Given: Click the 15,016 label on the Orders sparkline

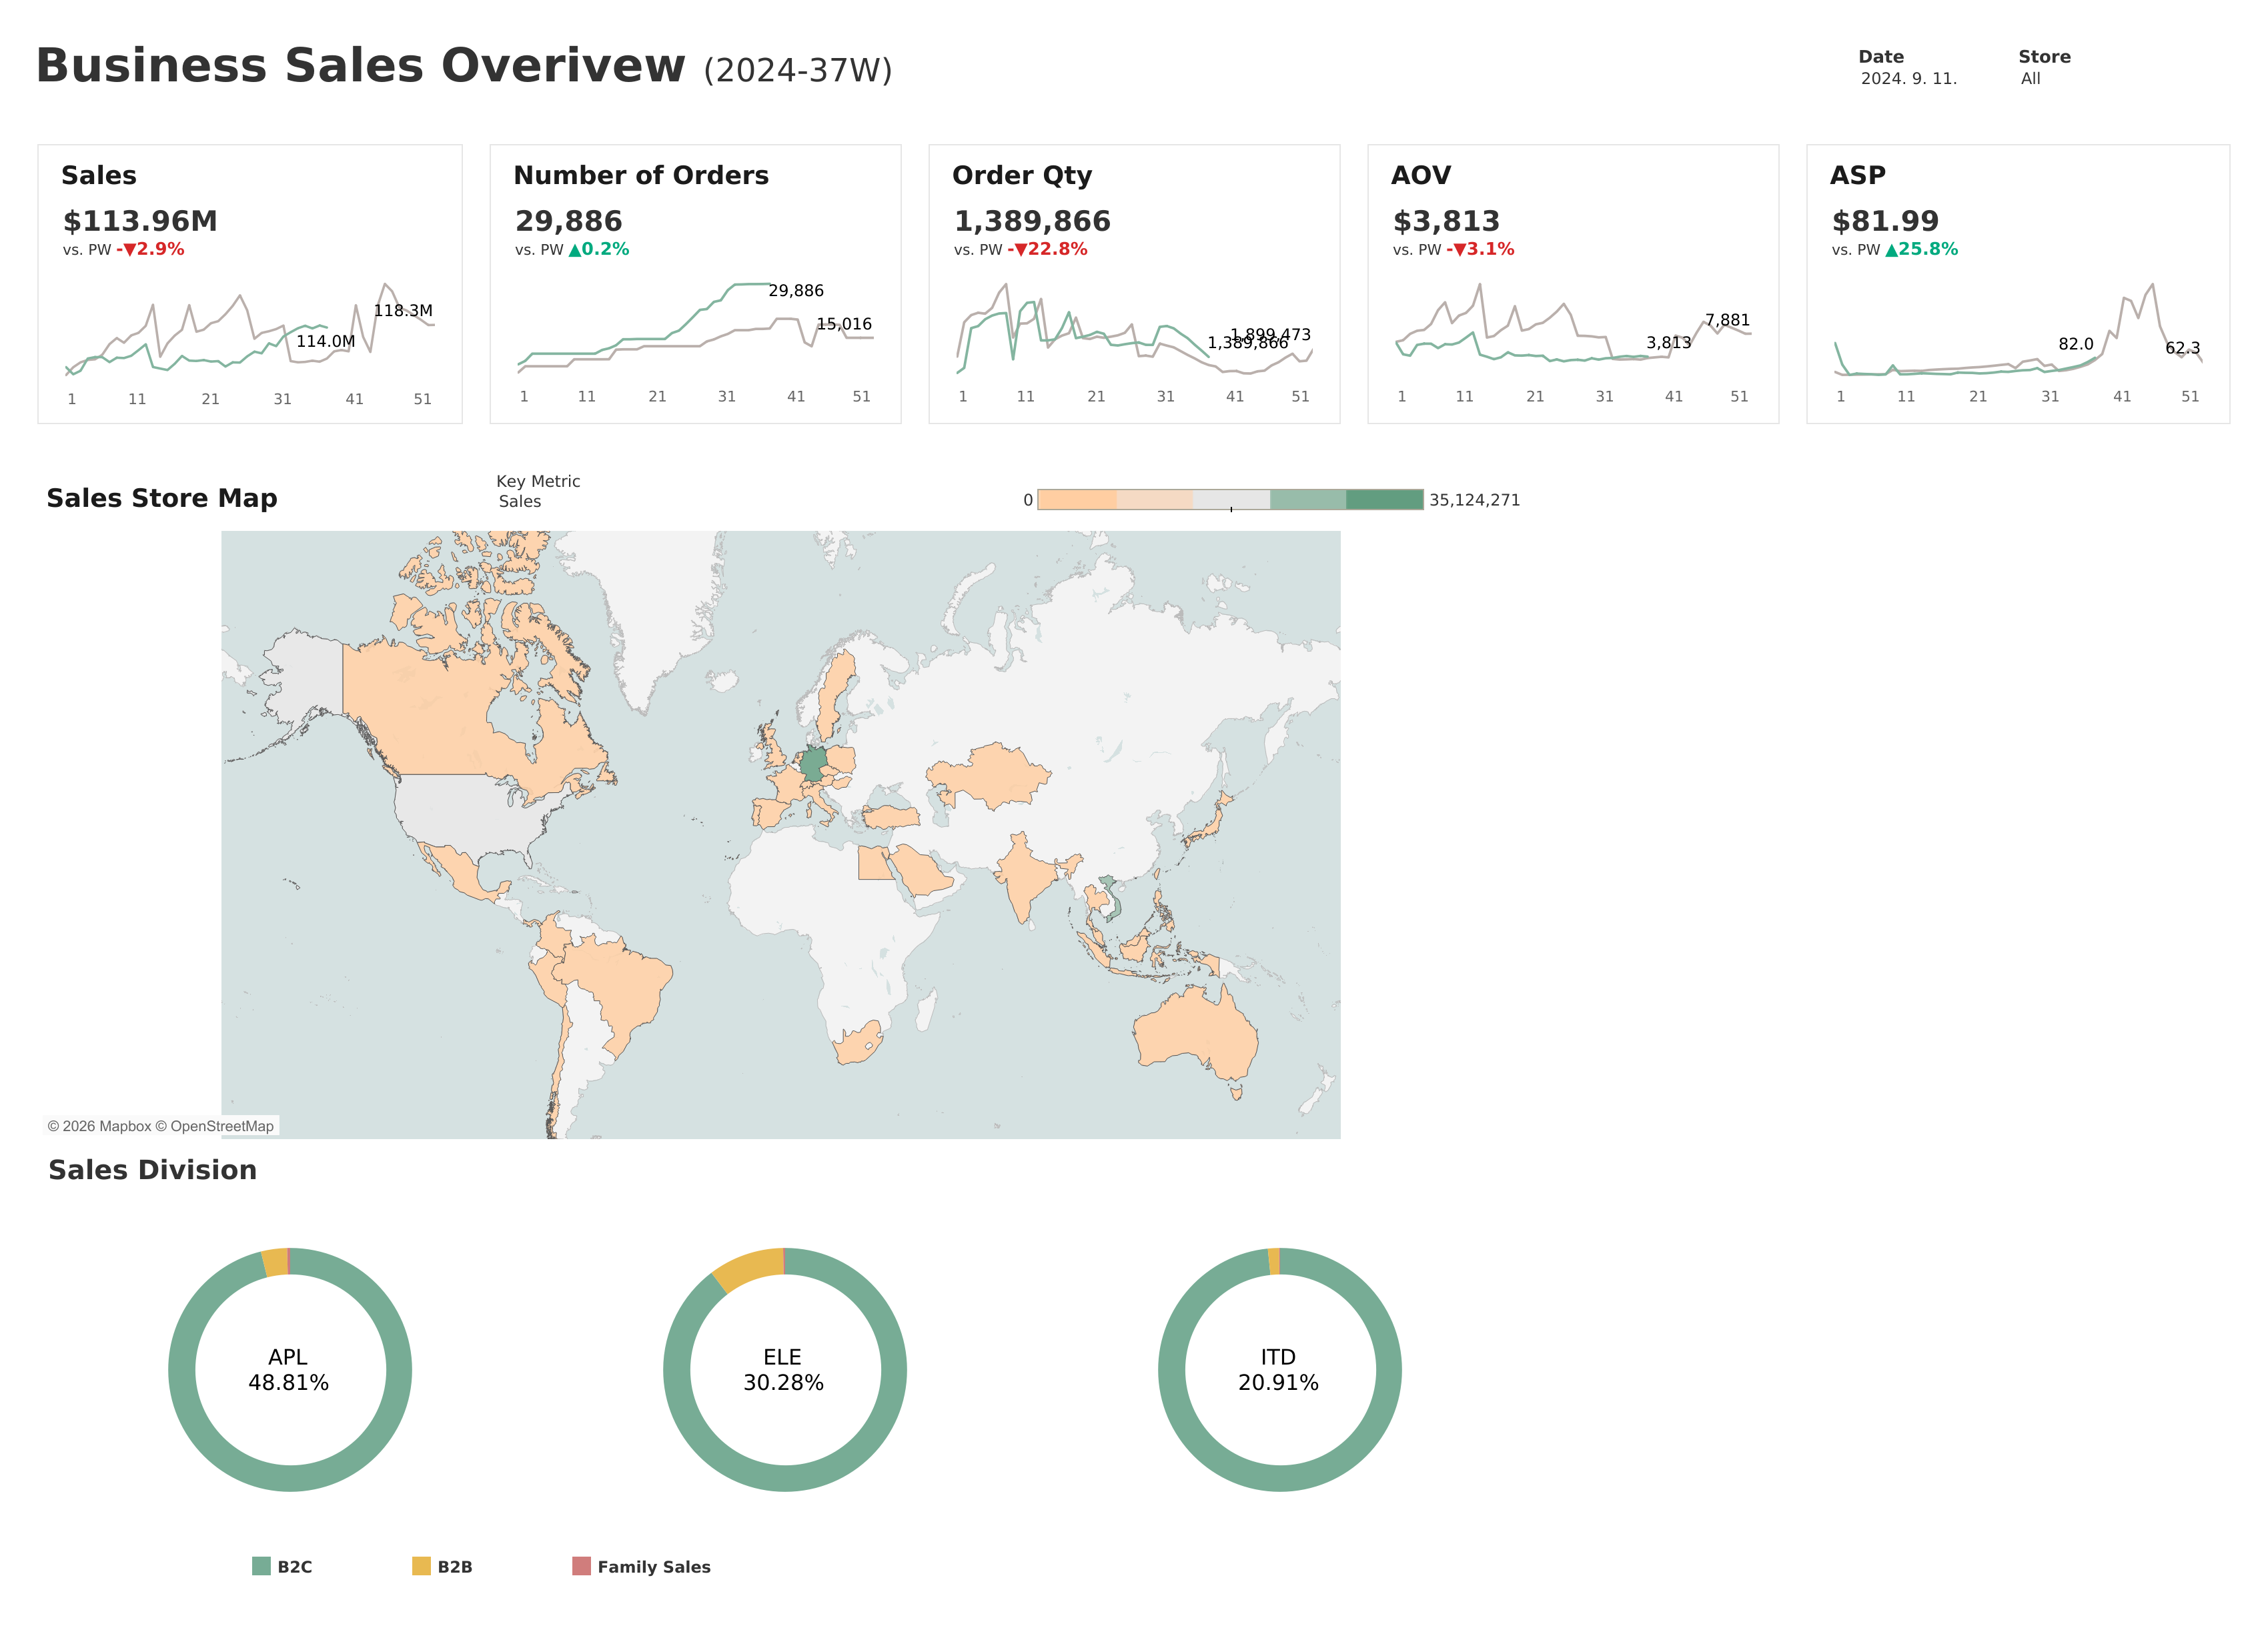Looking at the screenshot, I should click(844, 324).
